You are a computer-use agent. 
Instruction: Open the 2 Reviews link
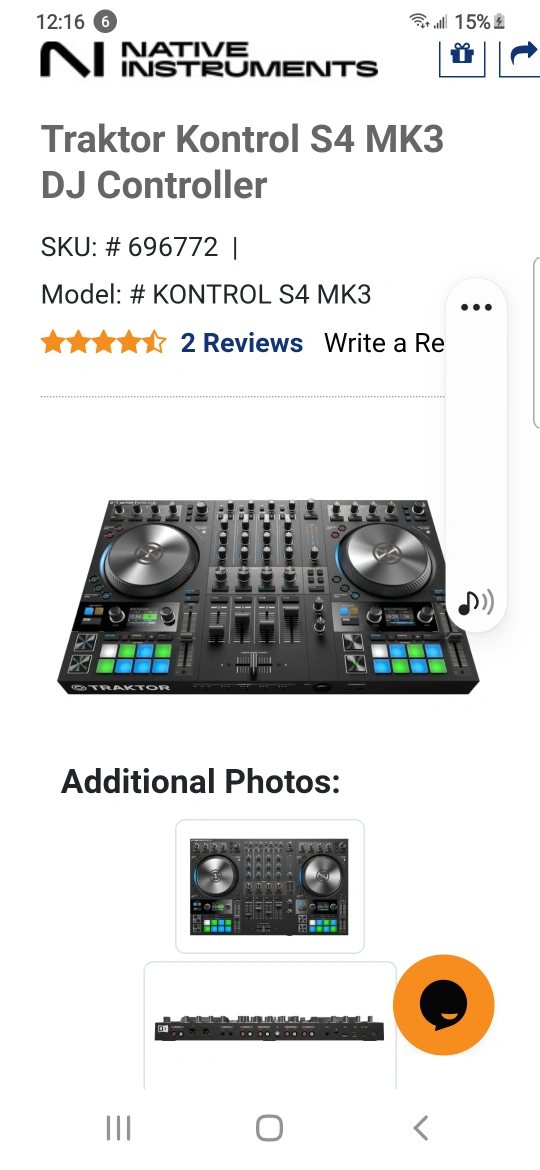[x=242, y=342]
